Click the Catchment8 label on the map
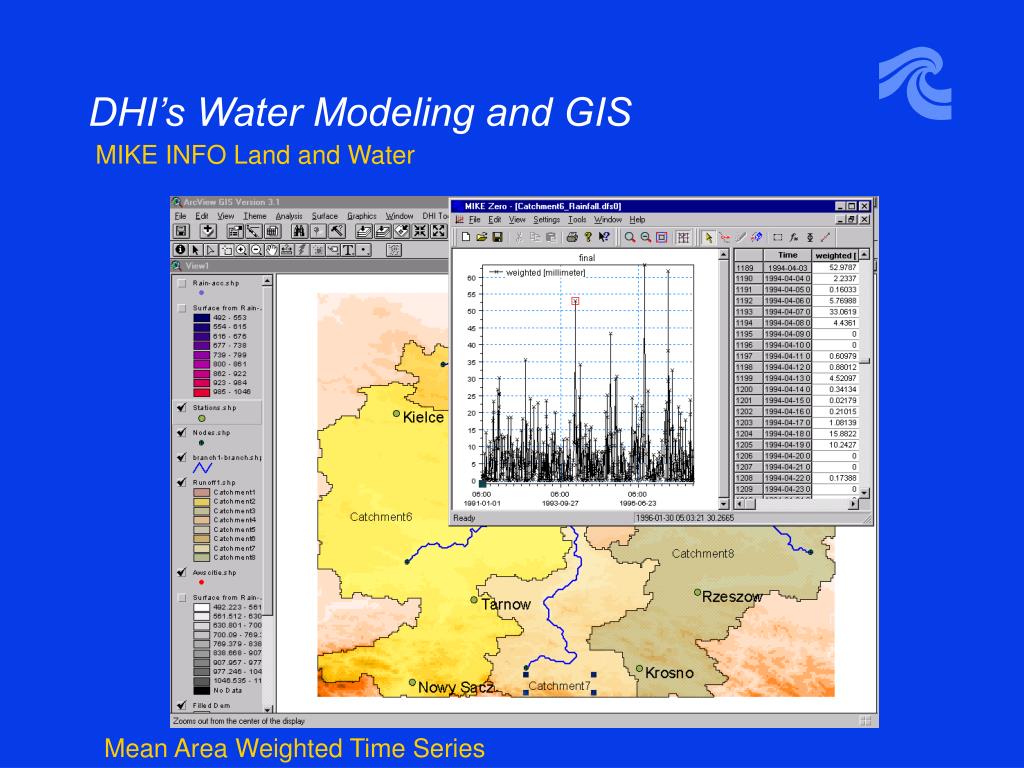Viewport: 1024px width, 768px height. (703, 554)
